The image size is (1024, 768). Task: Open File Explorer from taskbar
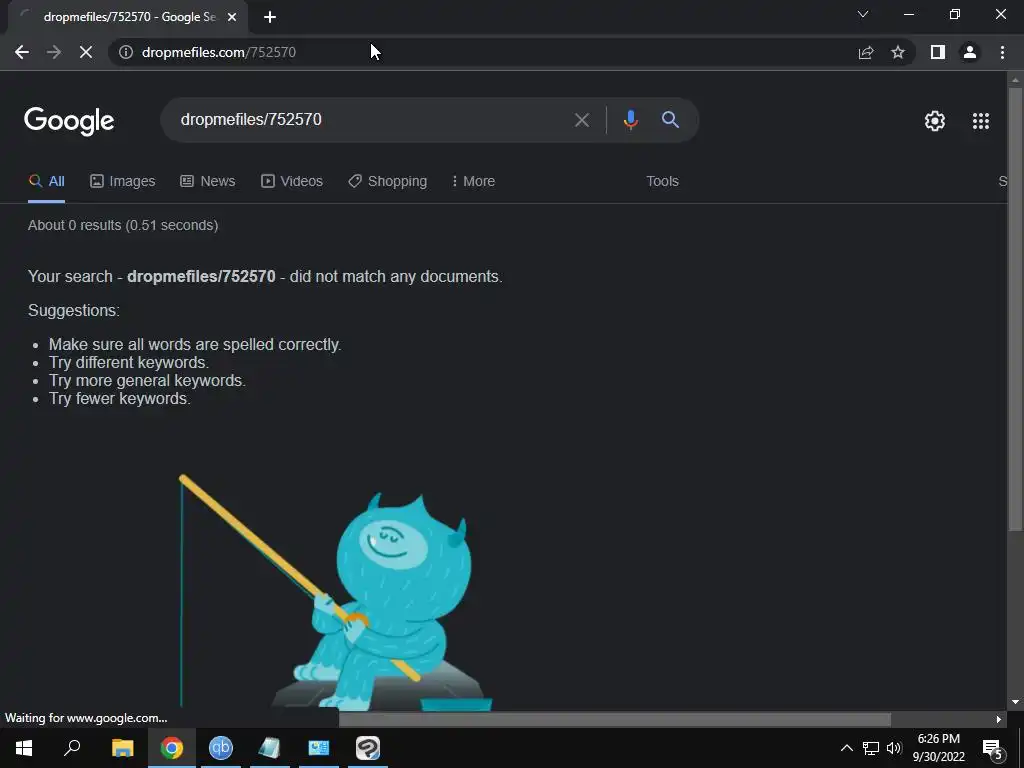(122, 748)
